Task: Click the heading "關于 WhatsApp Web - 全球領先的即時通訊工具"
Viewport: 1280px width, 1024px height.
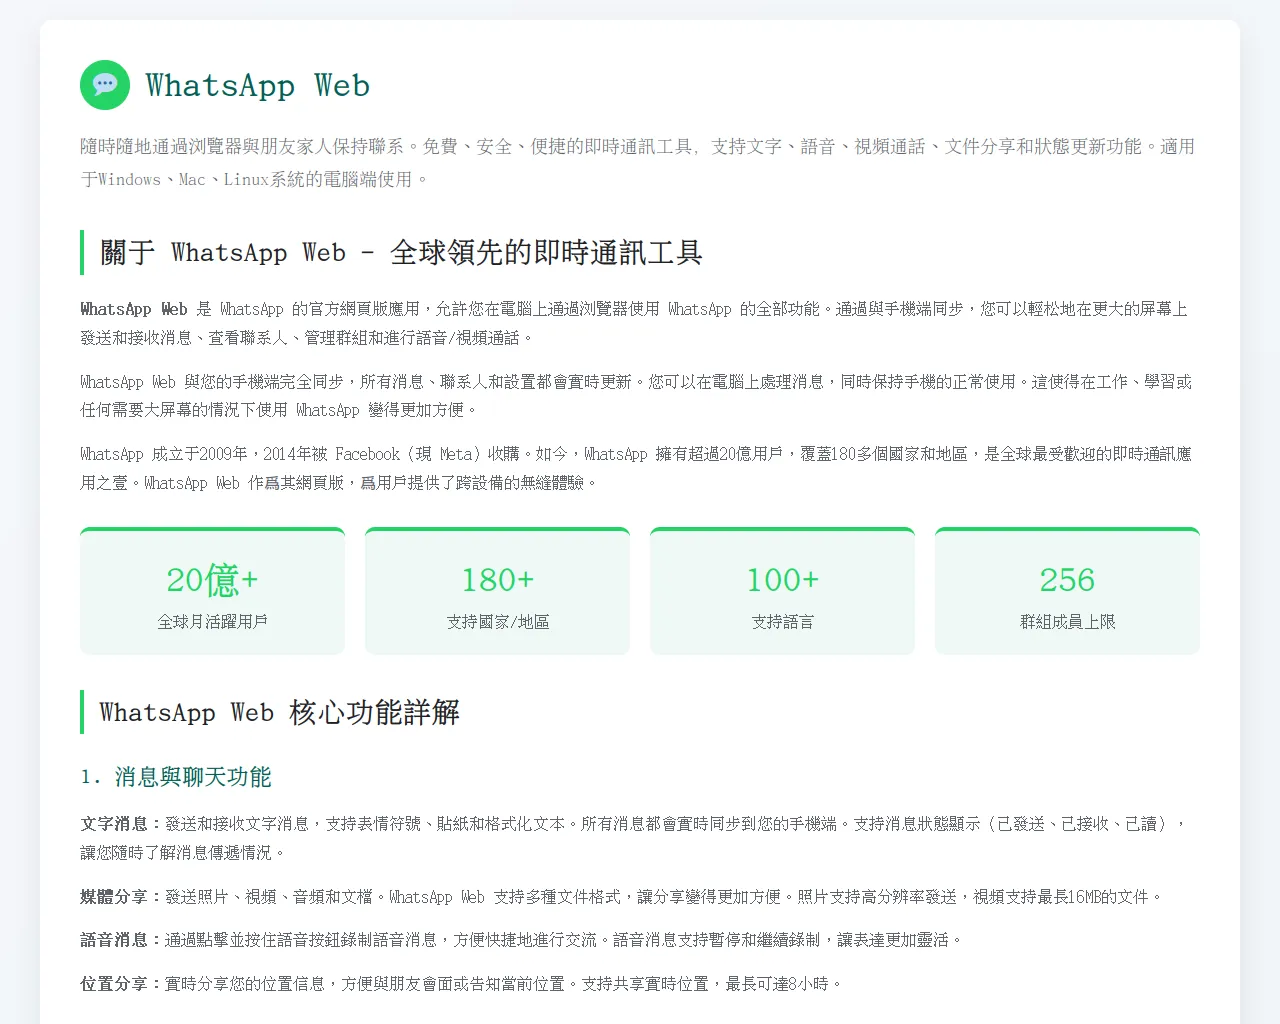Action: 401,252
